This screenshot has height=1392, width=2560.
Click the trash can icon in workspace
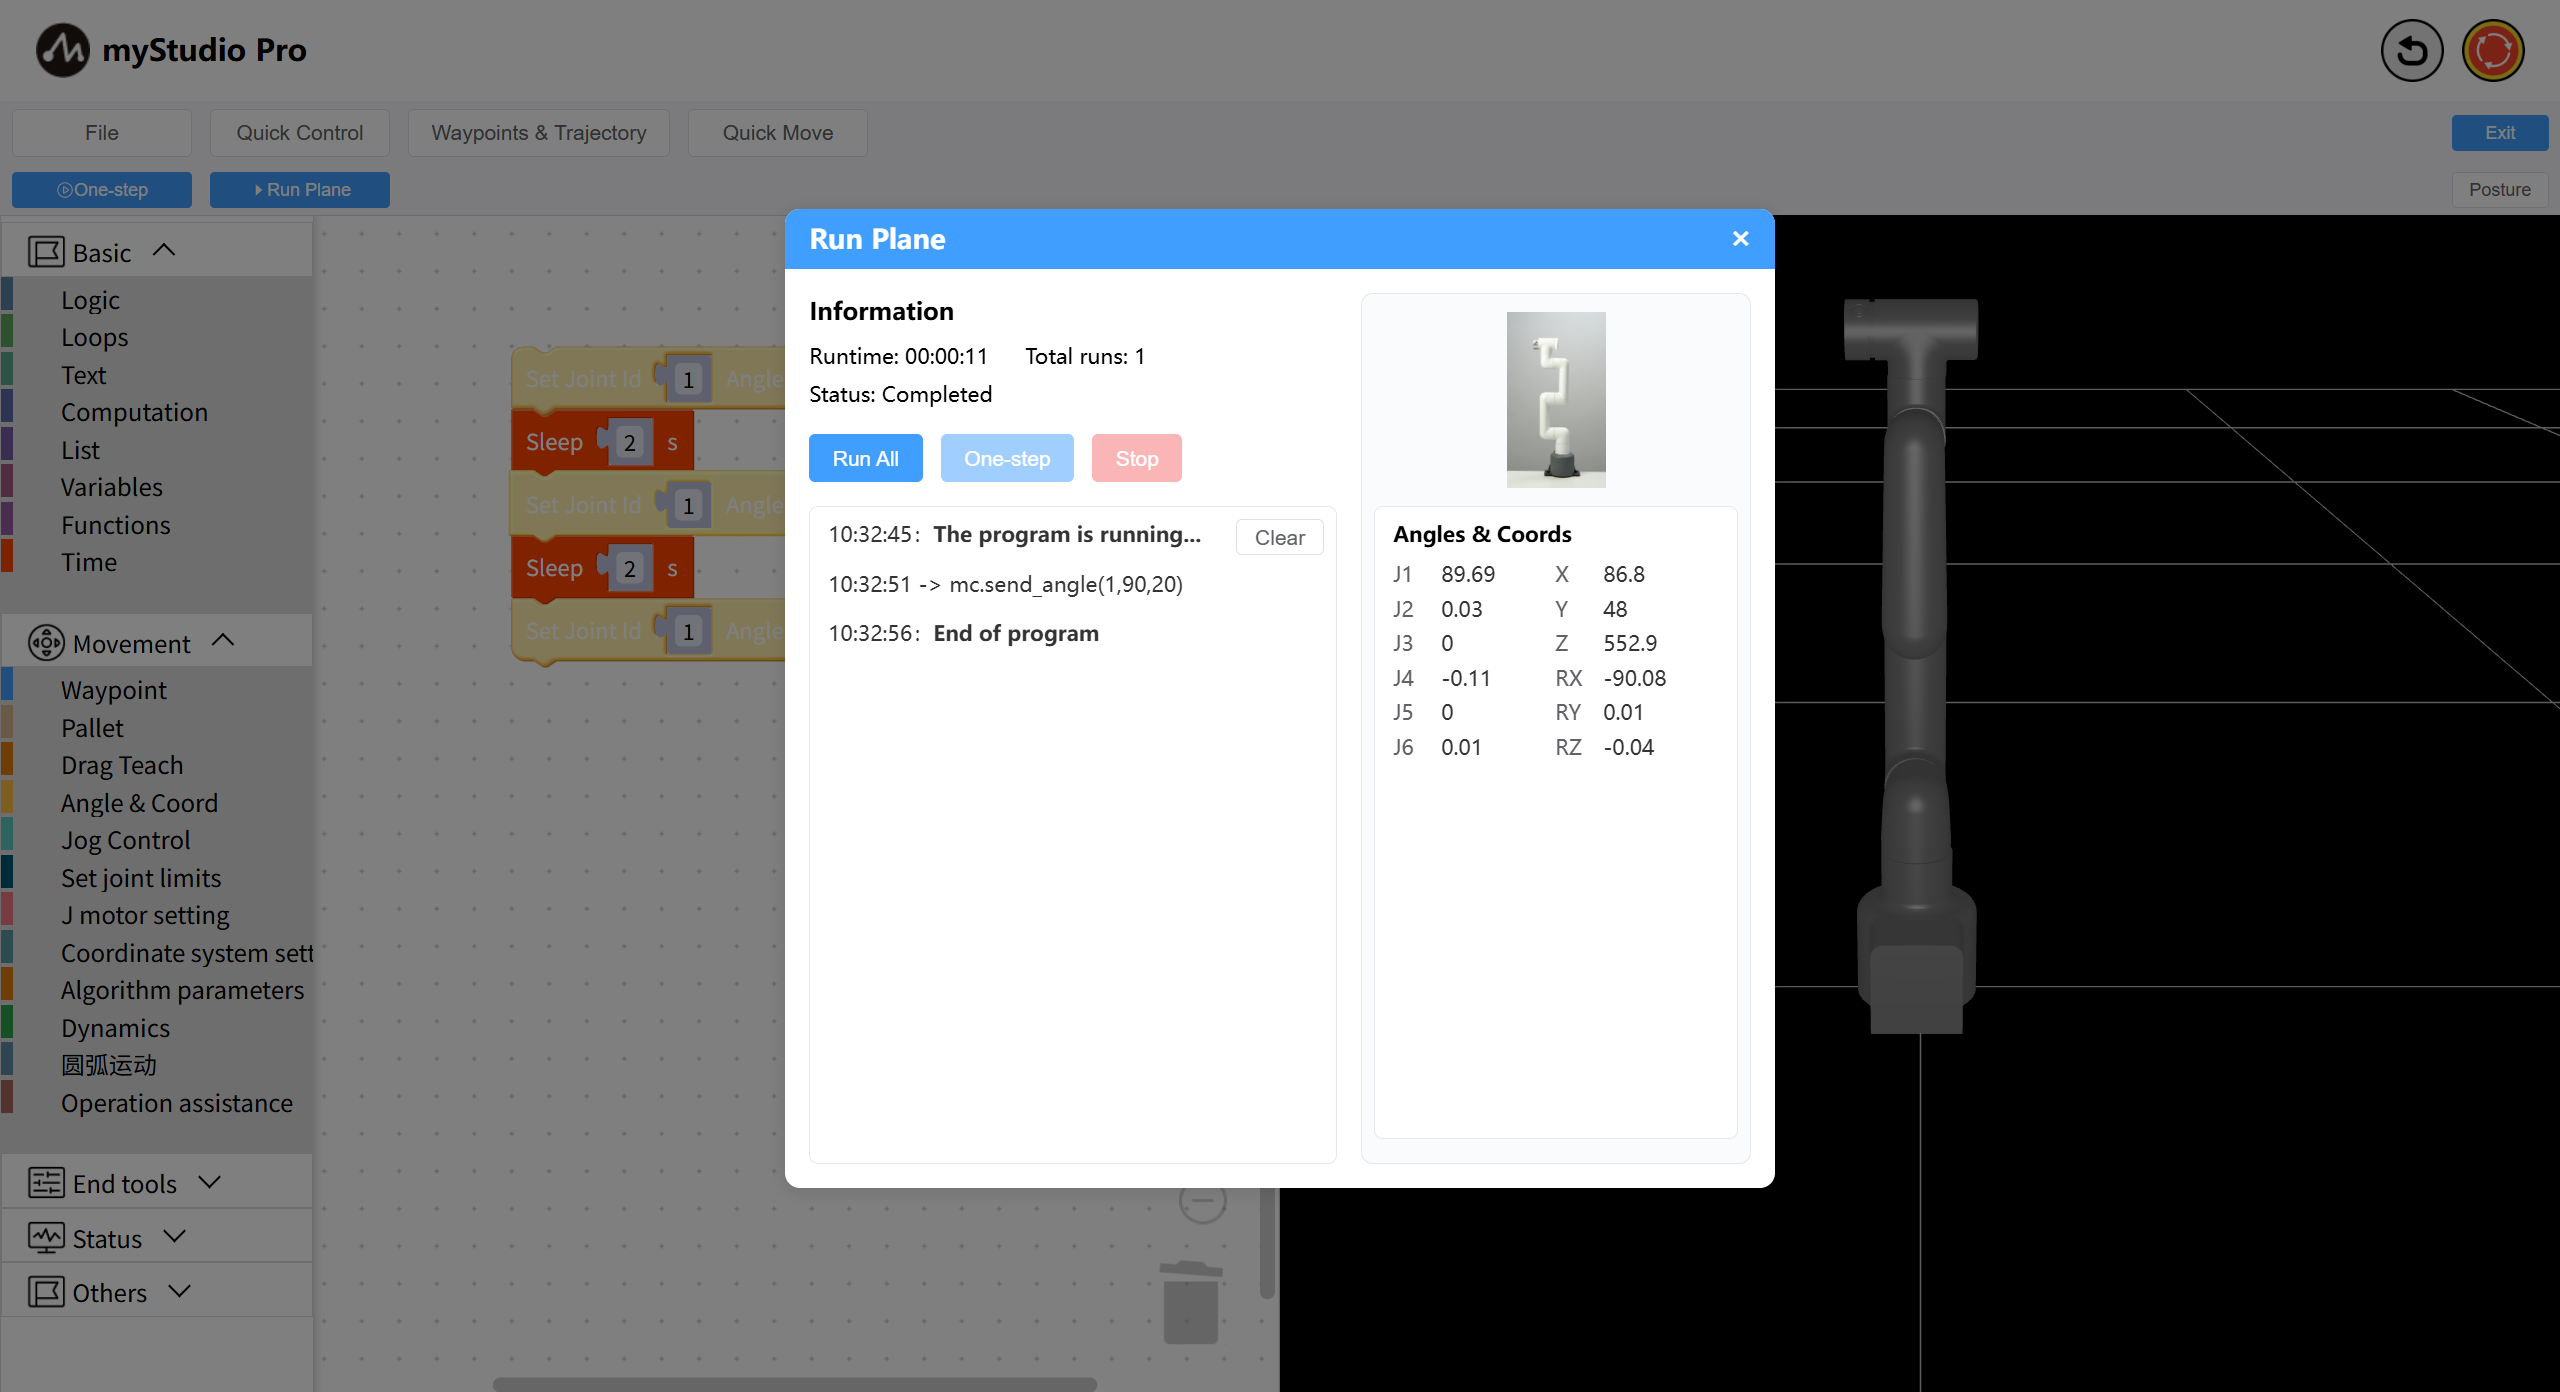(1190, 1301)
